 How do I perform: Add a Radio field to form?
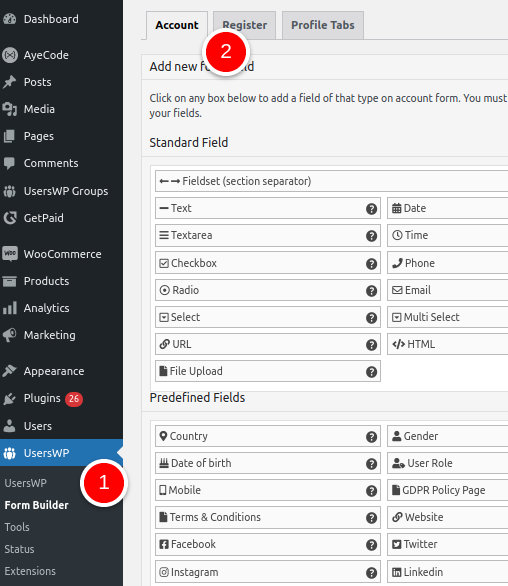tap(268, 290)
